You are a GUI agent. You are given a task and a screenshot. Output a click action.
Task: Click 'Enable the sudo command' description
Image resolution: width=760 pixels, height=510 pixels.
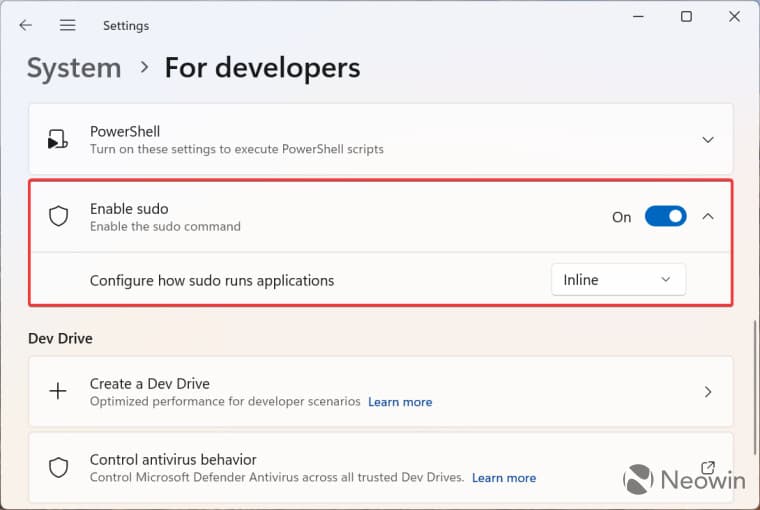pos(165,226)
